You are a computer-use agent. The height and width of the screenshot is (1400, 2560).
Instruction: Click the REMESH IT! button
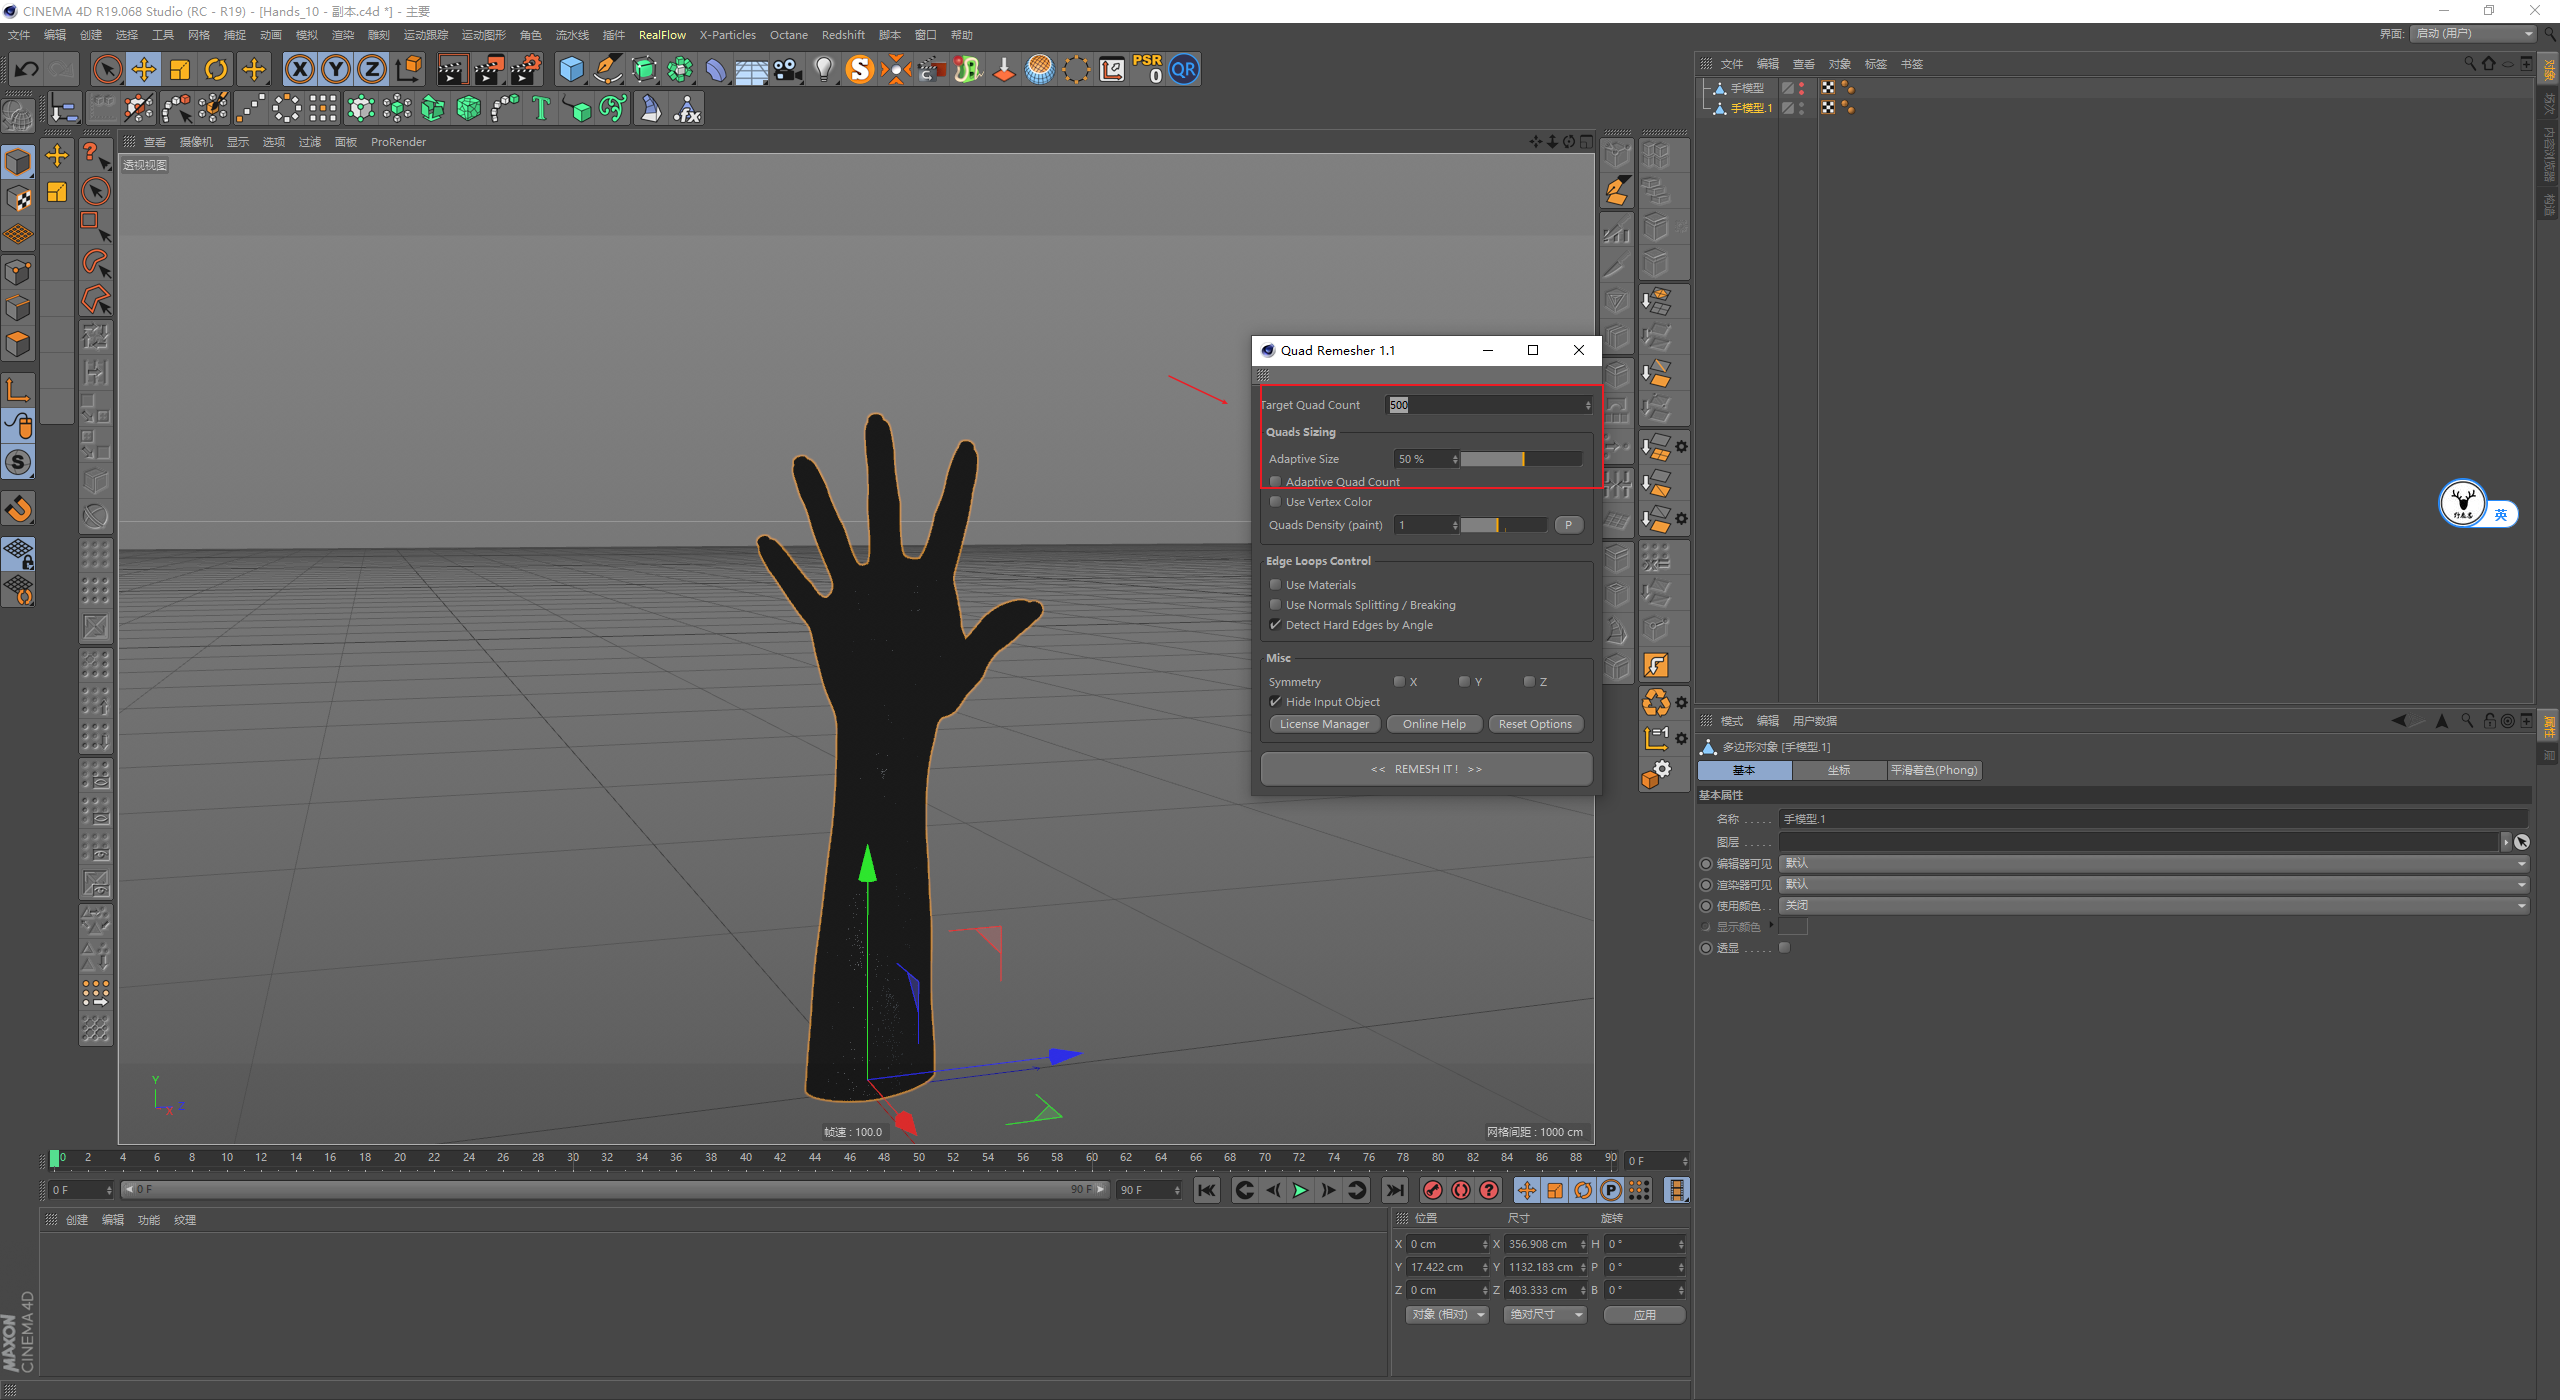[x=1426, y=769]
